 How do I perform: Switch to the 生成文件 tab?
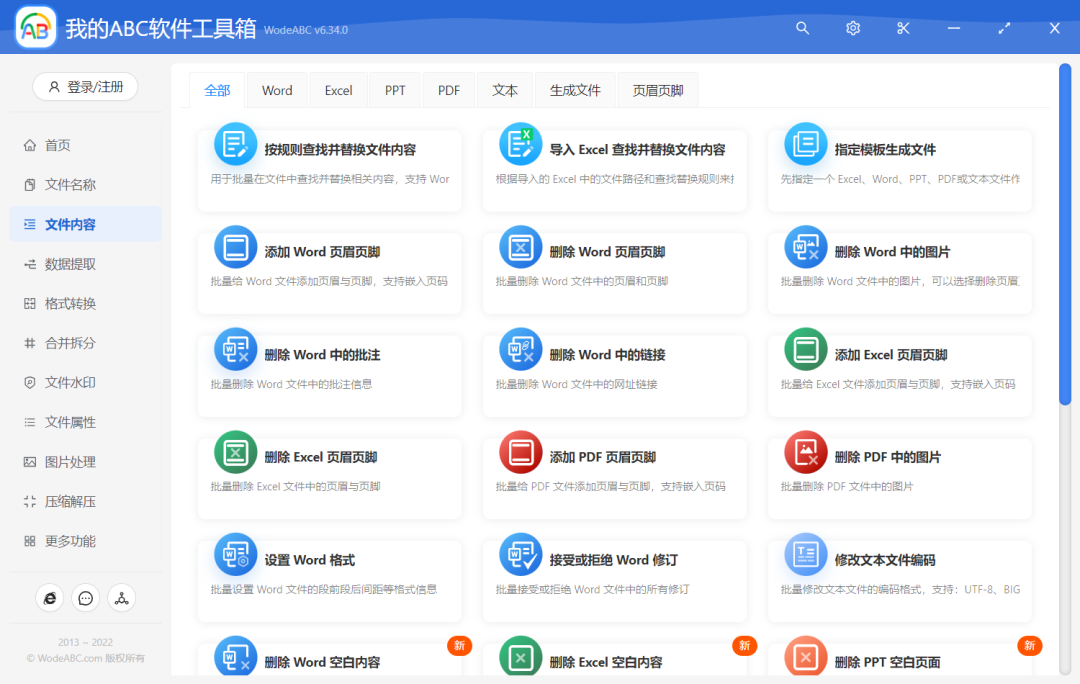(575, 90)
